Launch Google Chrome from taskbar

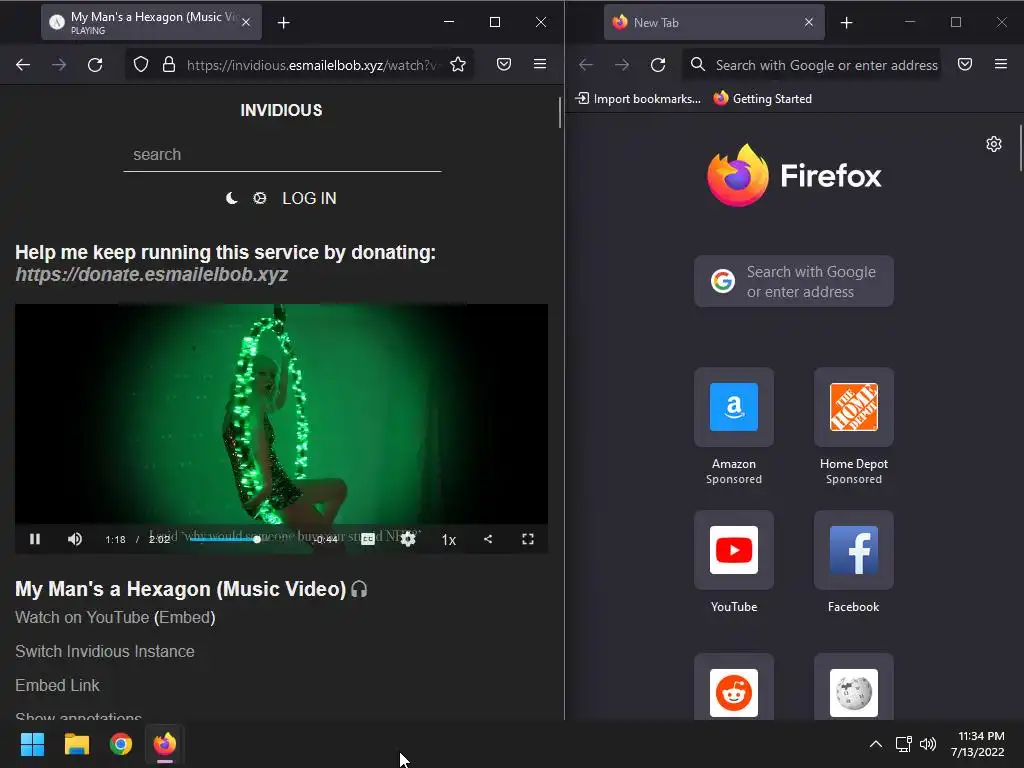[121, 744]
